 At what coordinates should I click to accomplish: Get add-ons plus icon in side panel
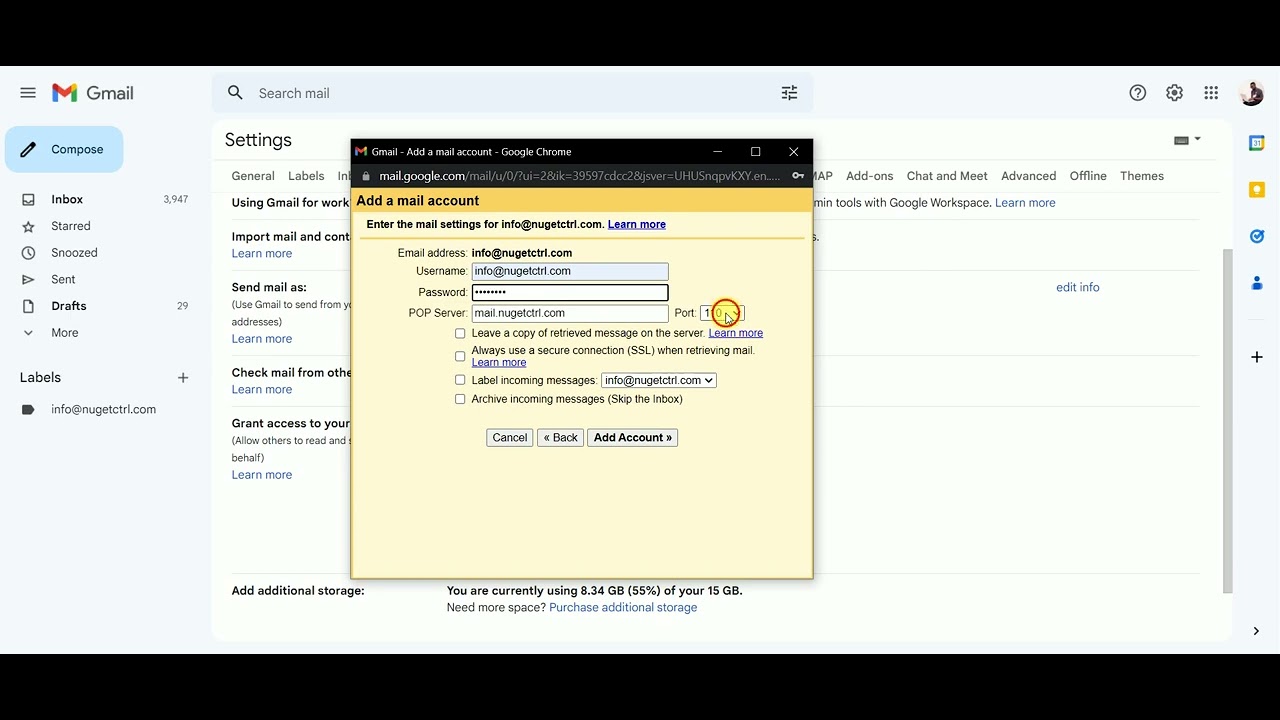[x=1257, y=357]
